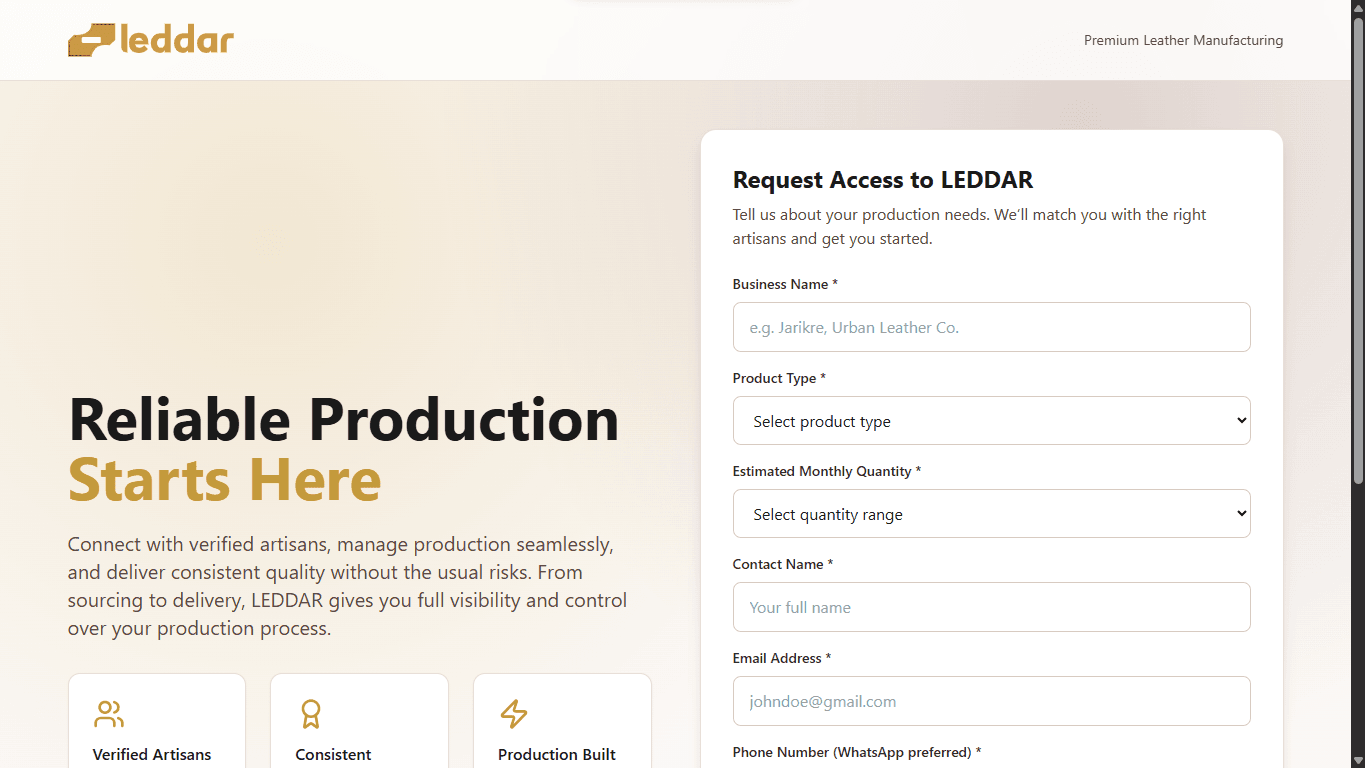The width and height of the screenshot is (1365, 768).
Task: Click the Production Built lightning bolt icon
Action: coord(514,714)
